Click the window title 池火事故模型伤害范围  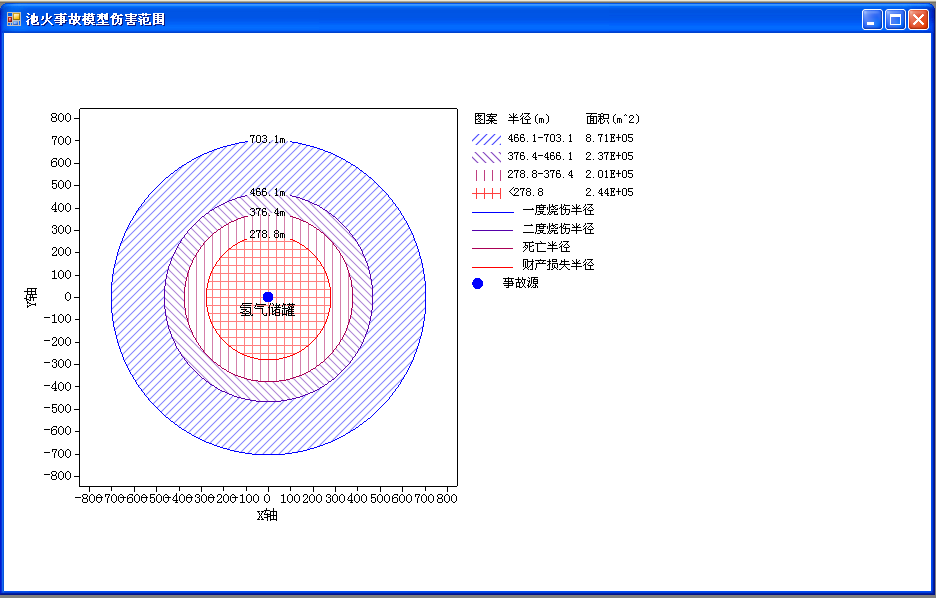coord(95,19)
